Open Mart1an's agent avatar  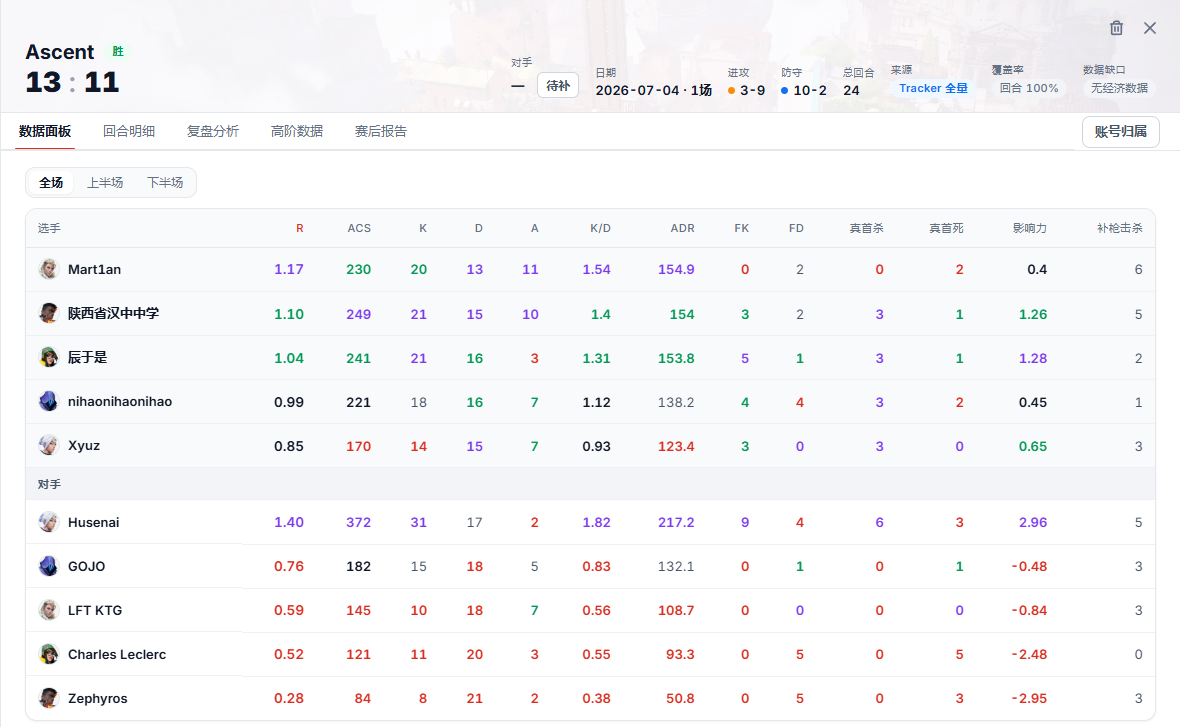click(49, 269)
